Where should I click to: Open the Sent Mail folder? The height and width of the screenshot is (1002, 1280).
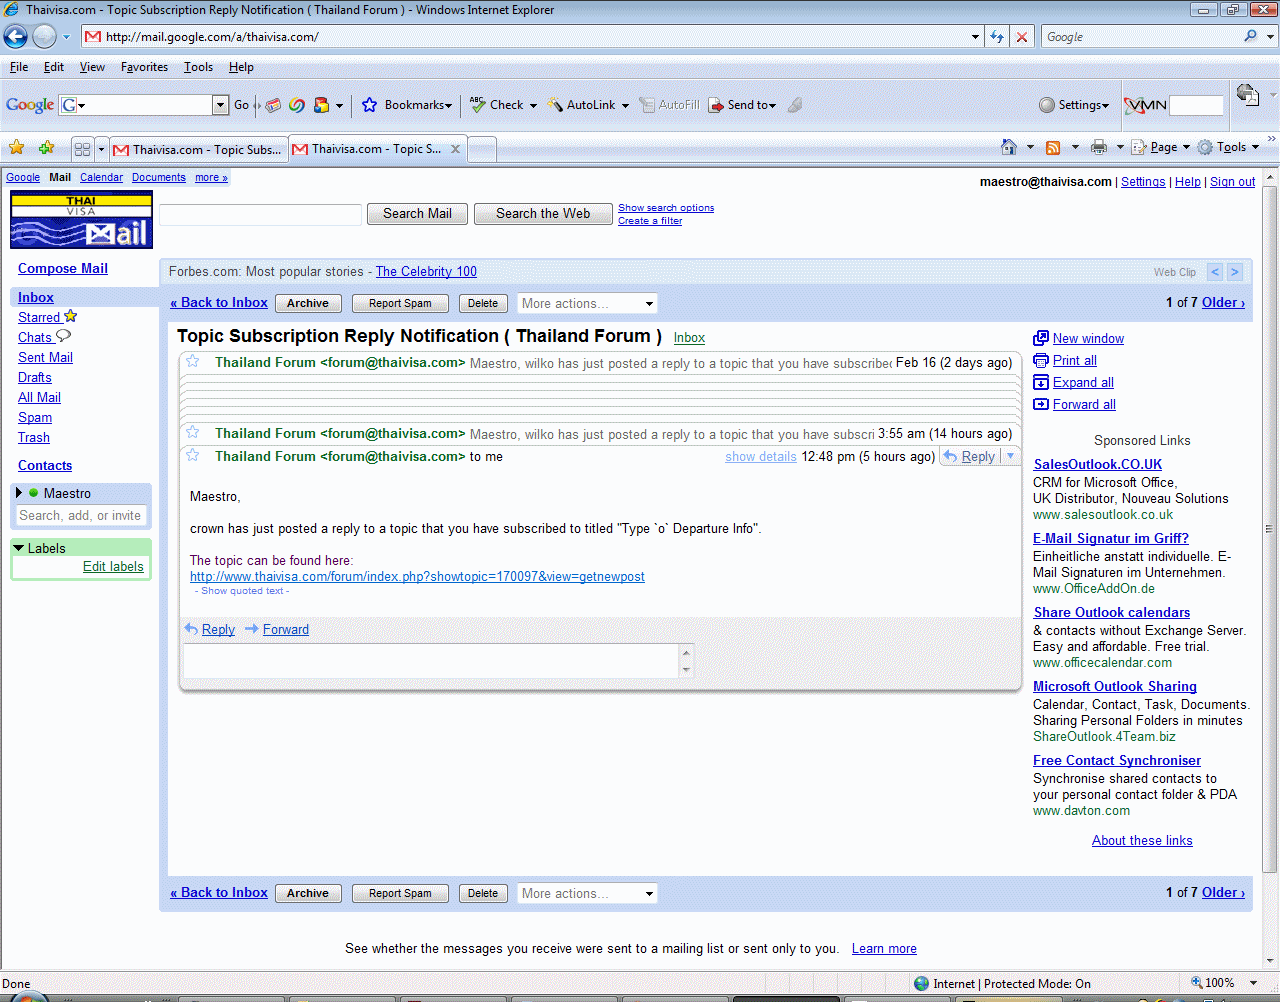(45, 357)
